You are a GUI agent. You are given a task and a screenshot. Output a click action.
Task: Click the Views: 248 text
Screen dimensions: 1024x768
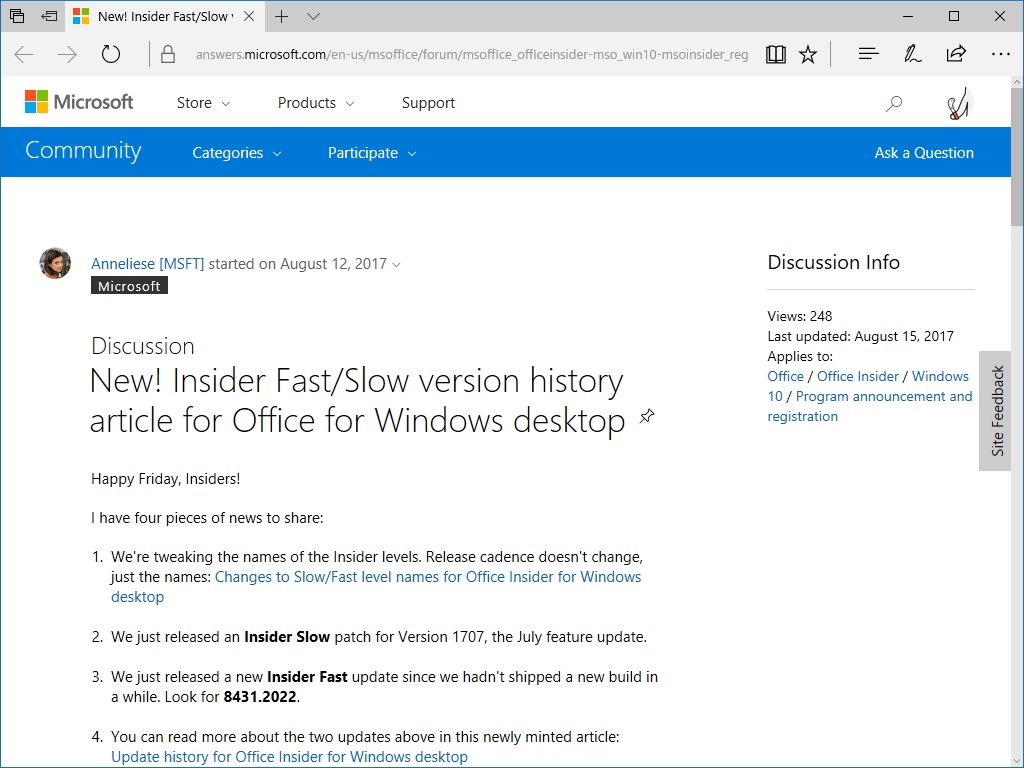point(799,316)
